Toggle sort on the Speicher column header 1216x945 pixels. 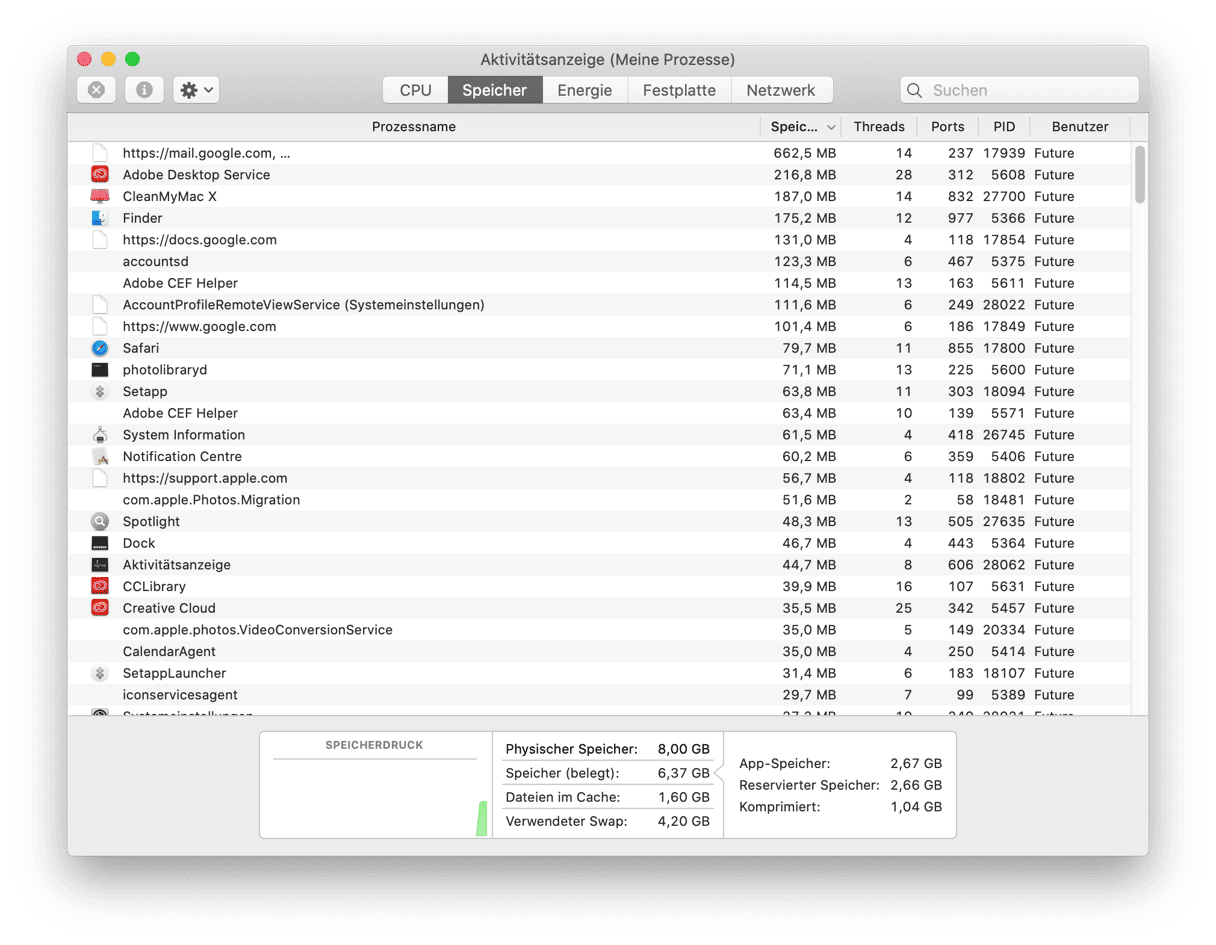pyautogui.click(x=801, y=127)
